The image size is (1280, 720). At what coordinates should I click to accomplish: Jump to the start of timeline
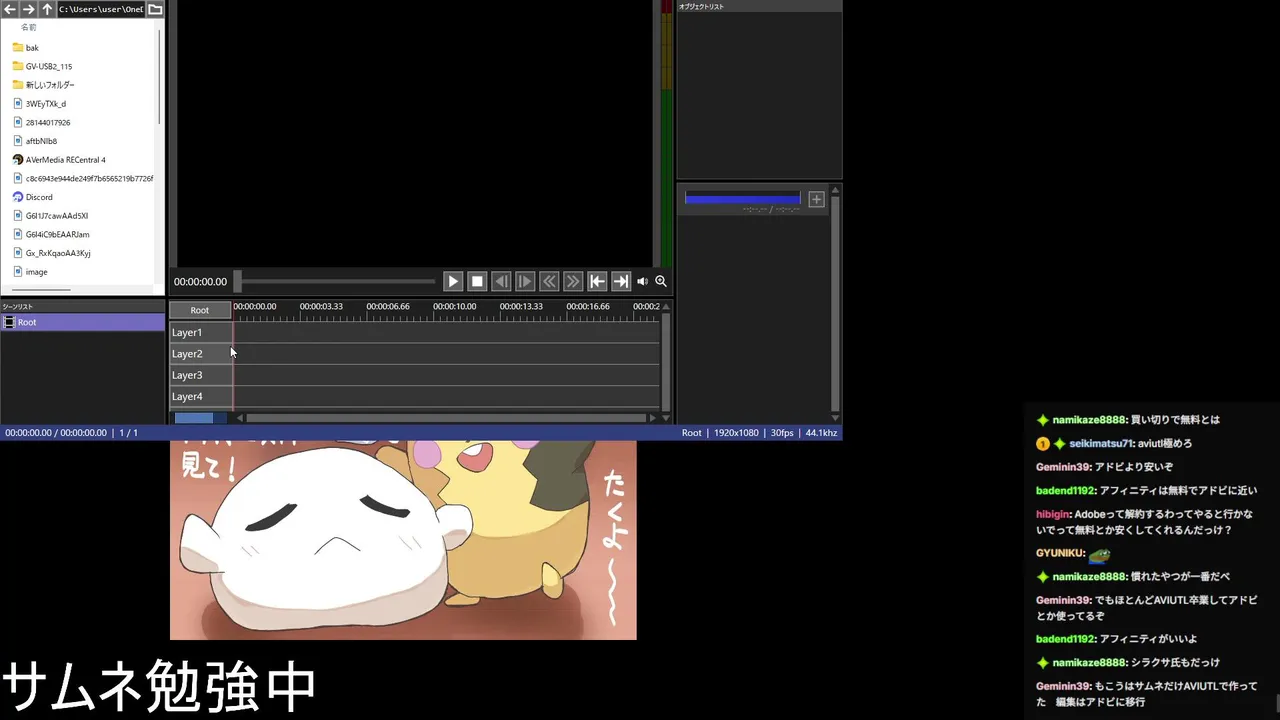[597, 282]
